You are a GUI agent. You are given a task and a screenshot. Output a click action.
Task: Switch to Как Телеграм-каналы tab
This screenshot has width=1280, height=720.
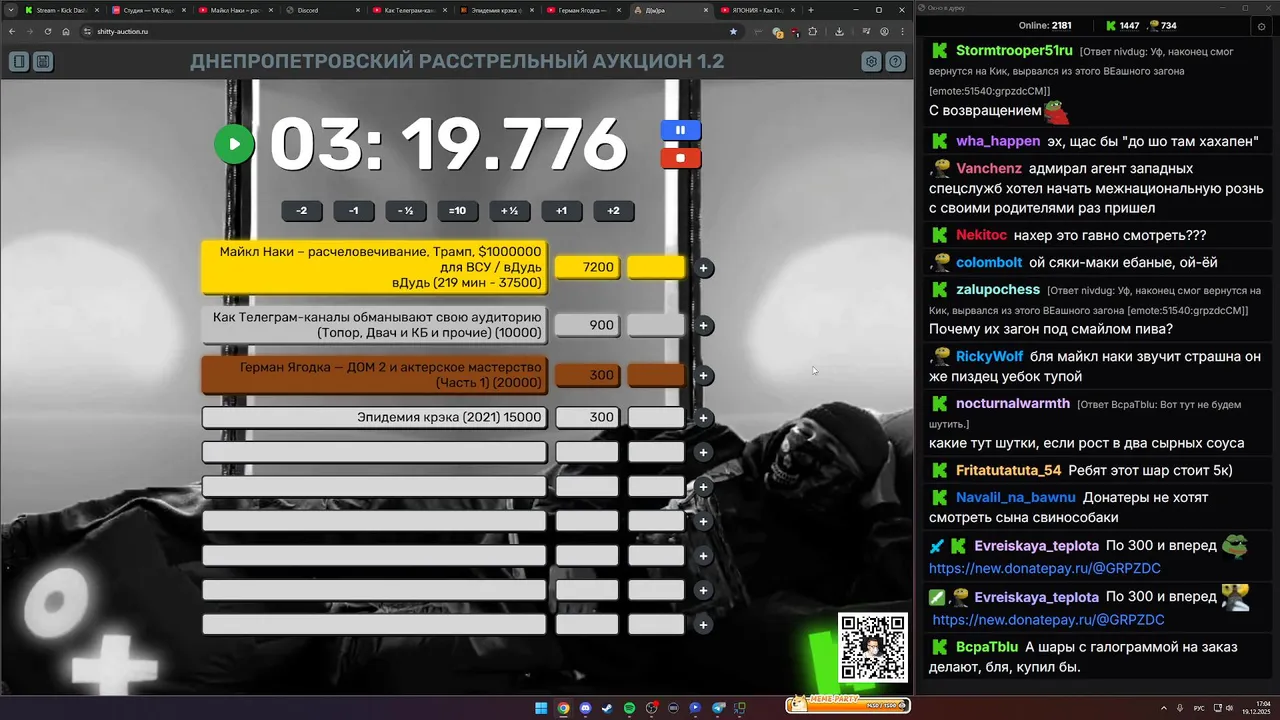point(408,10)
